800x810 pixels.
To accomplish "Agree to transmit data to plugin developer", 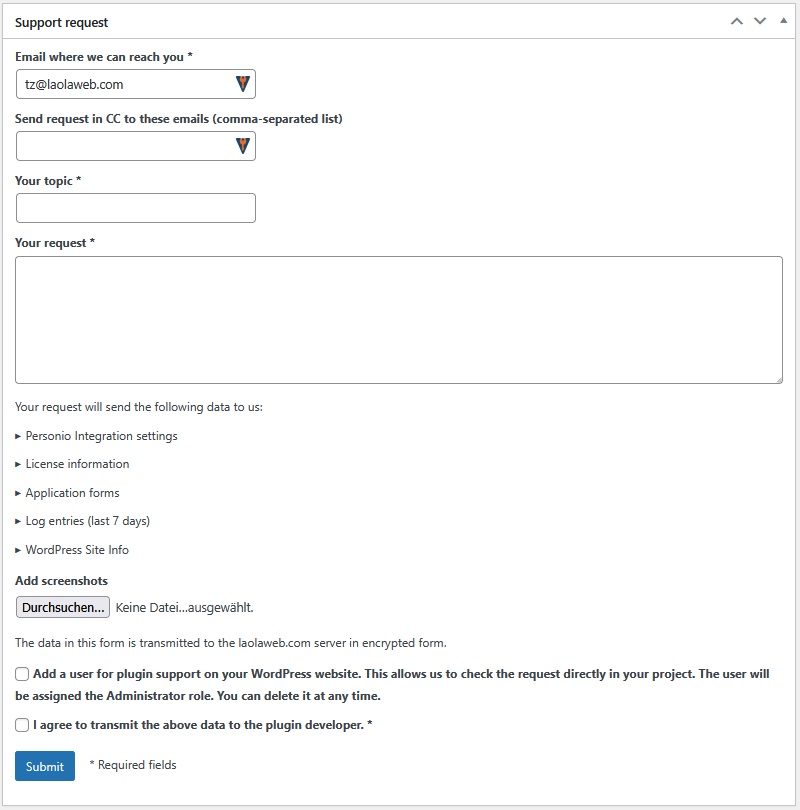I will [x=22, y=725].
